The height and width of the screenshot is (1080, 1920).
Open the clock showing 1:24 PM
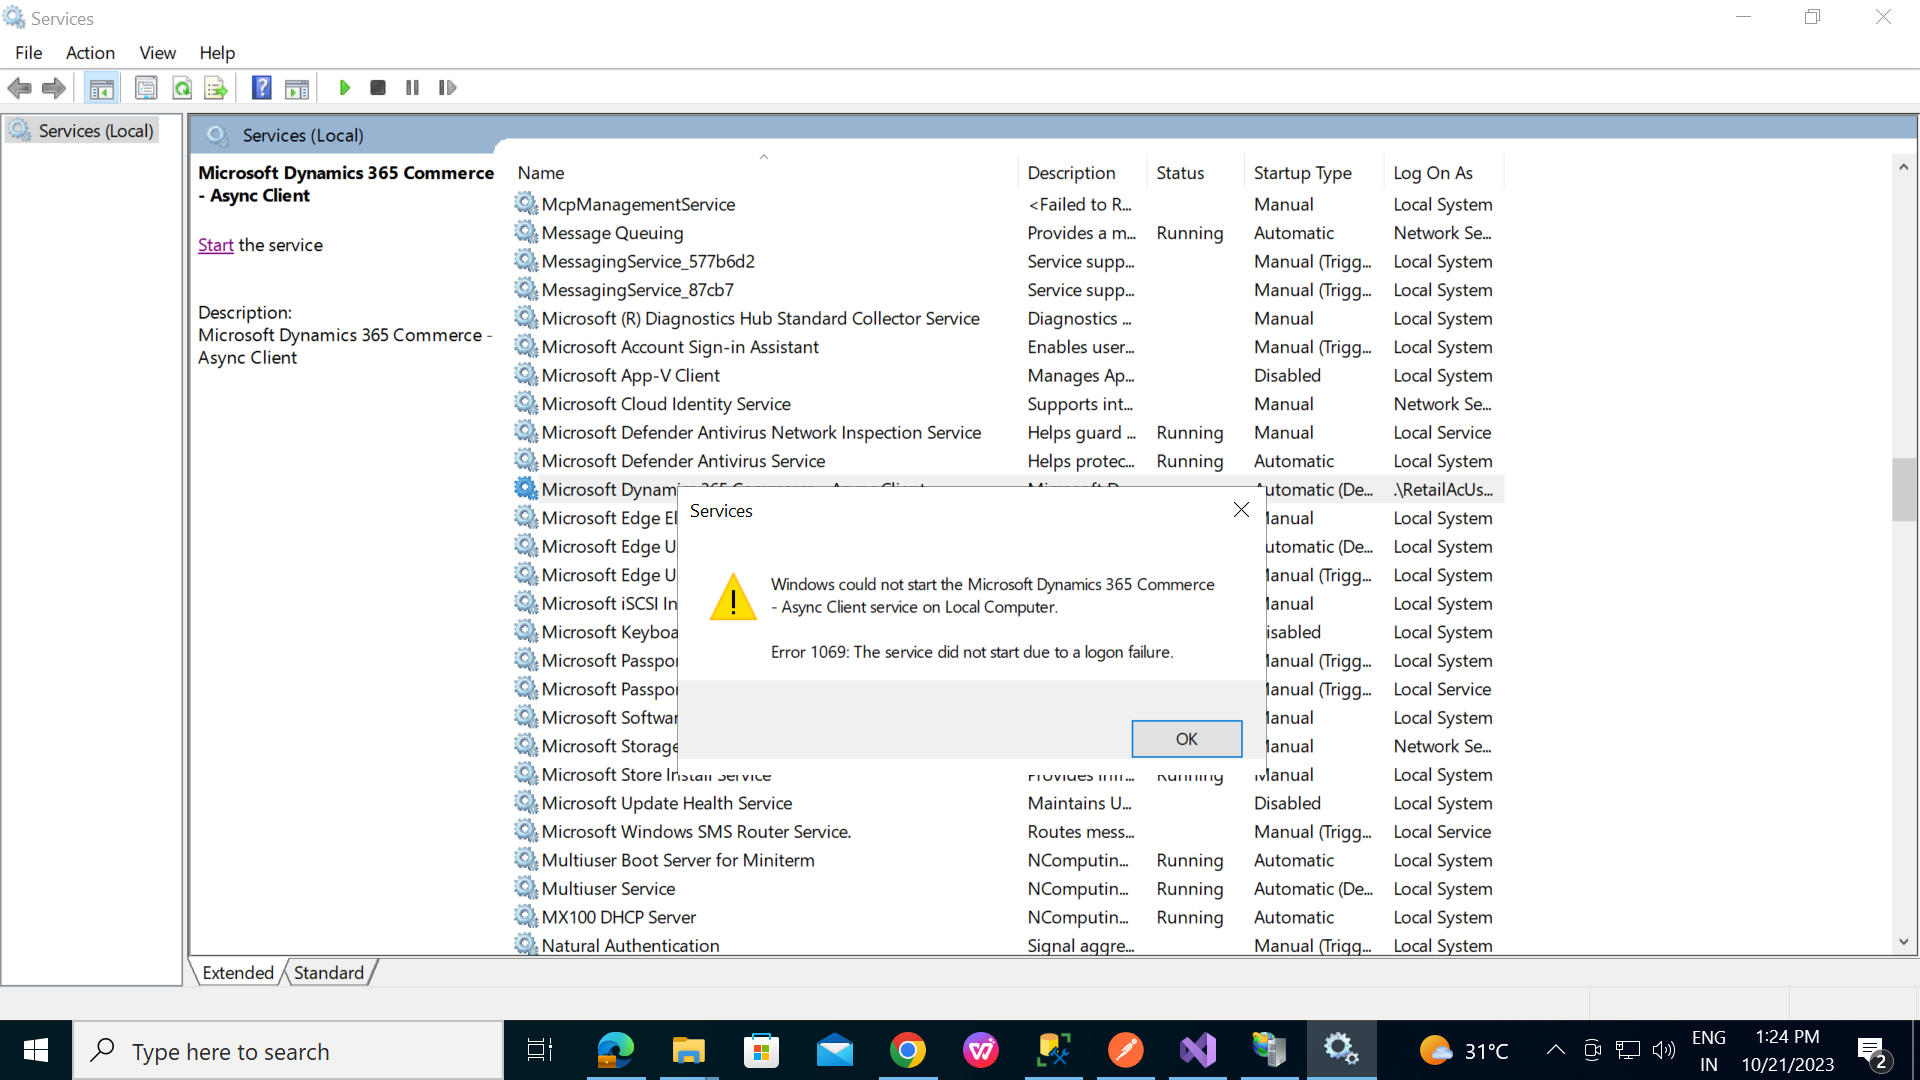1788,1051
